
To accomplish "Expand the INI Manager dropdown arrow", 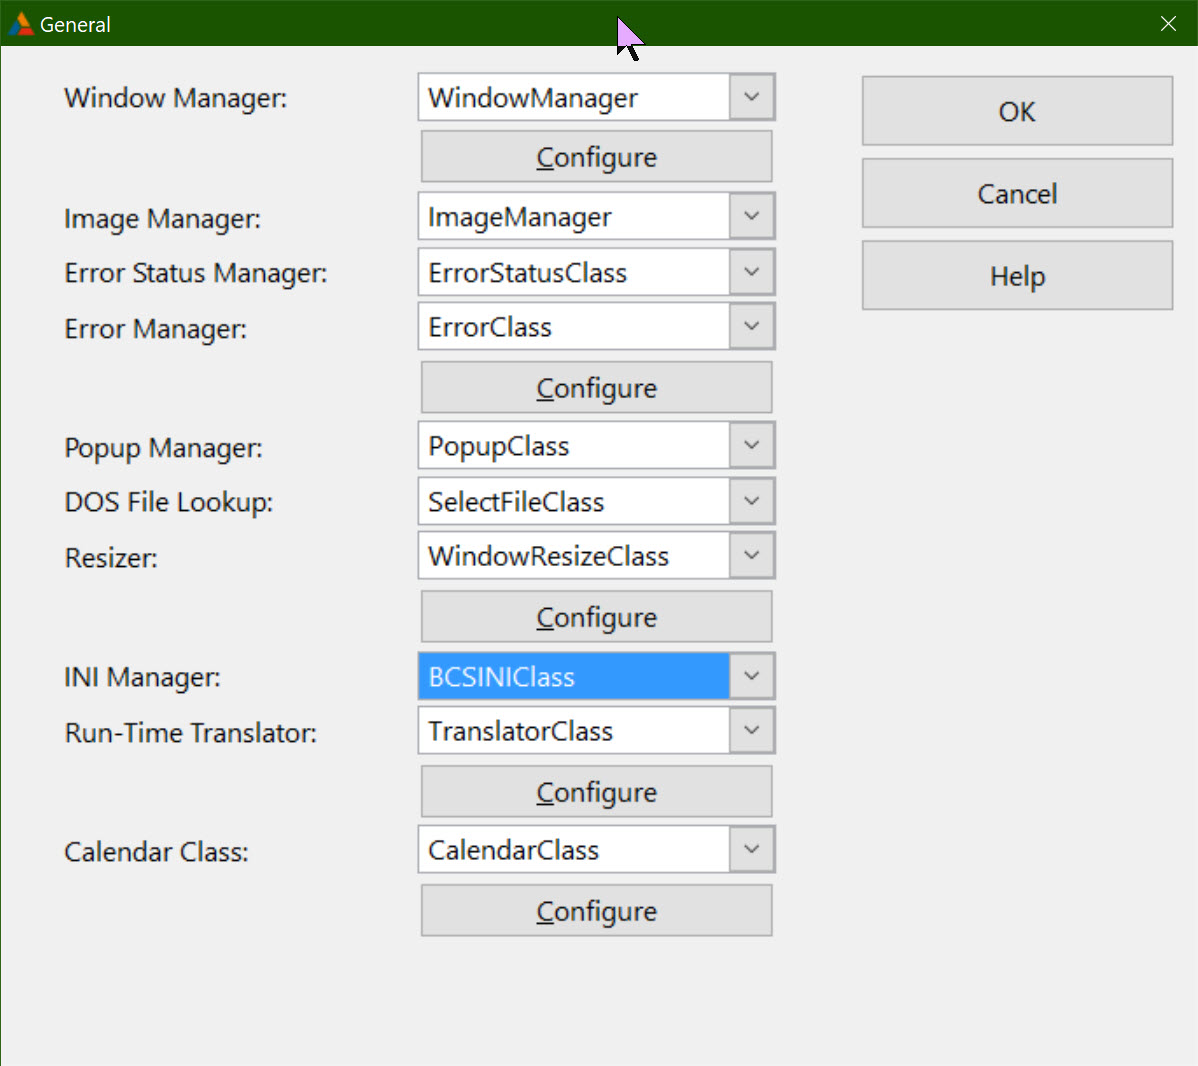I will [752, 676].
